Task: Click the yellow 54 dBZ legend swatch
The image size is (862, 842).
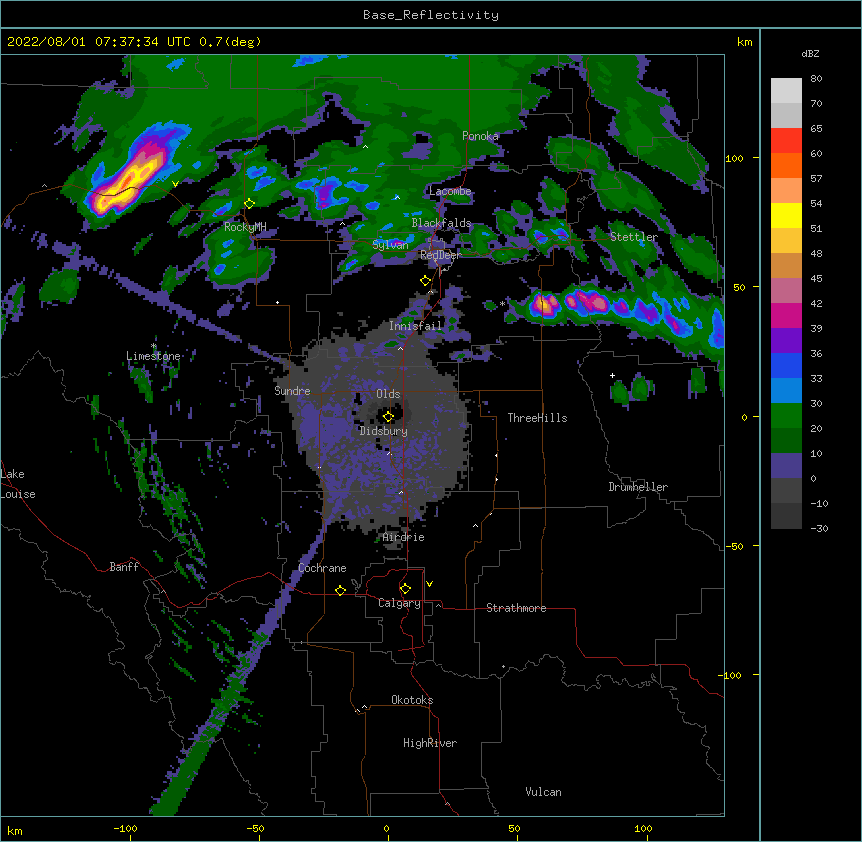Action: 786,216
